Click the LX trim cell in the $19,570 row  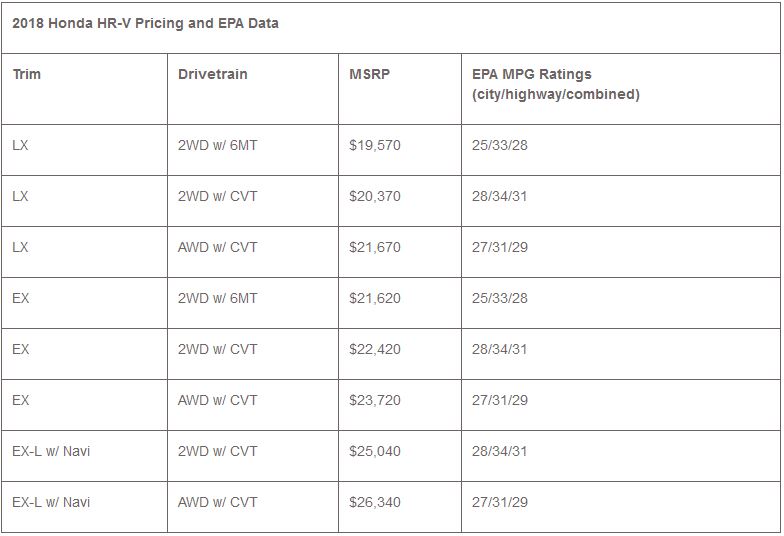click(21, 145)
